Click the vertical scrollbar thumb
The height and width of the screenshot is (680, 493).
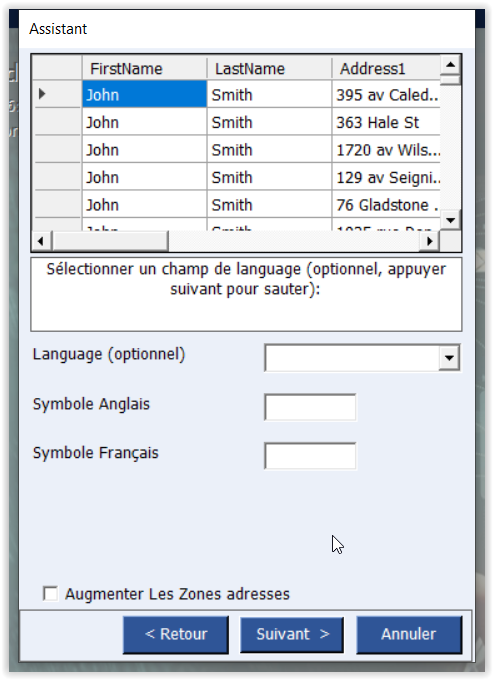[451, 80]
